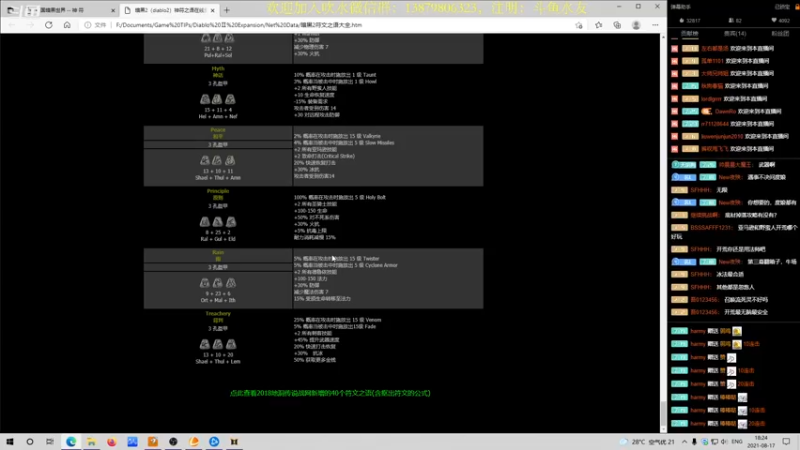This screenshot has width=800, height=450.
Task: Add this page to favorites star
Action: pyautogui.click(x=579, y=25)
